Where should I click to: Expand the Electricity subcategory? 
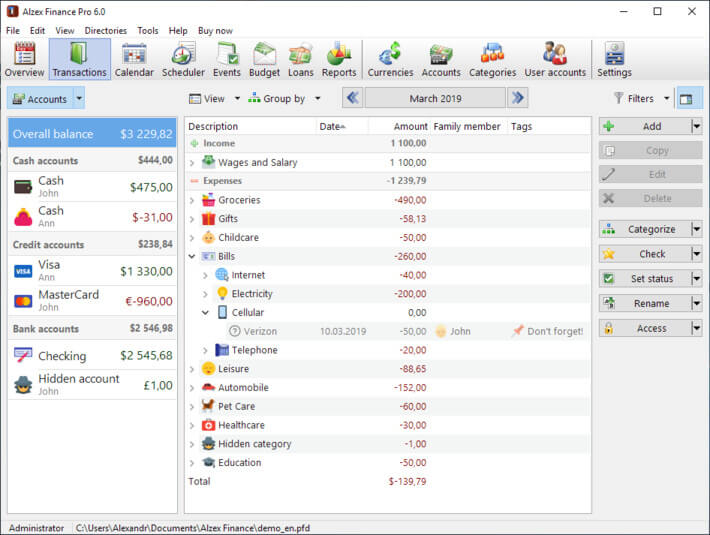205,294
